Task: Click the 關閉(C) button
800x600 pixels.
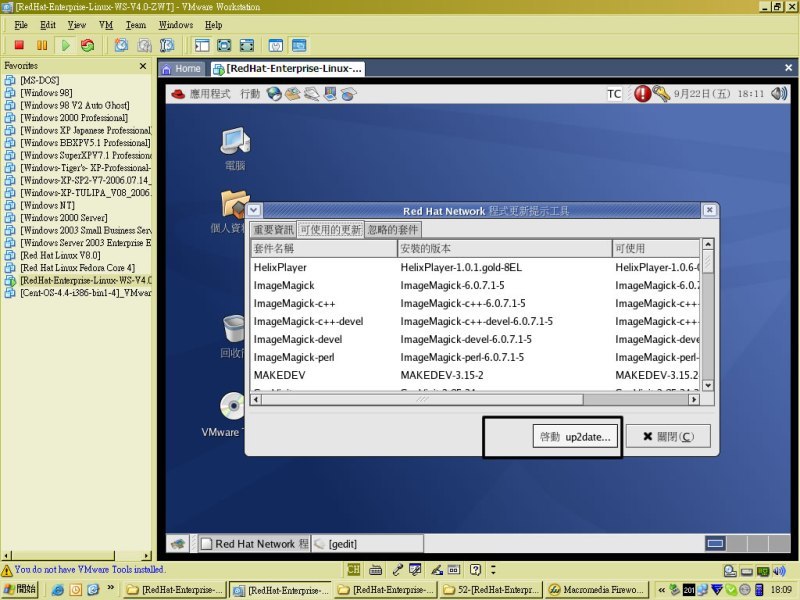Action: 668,437
